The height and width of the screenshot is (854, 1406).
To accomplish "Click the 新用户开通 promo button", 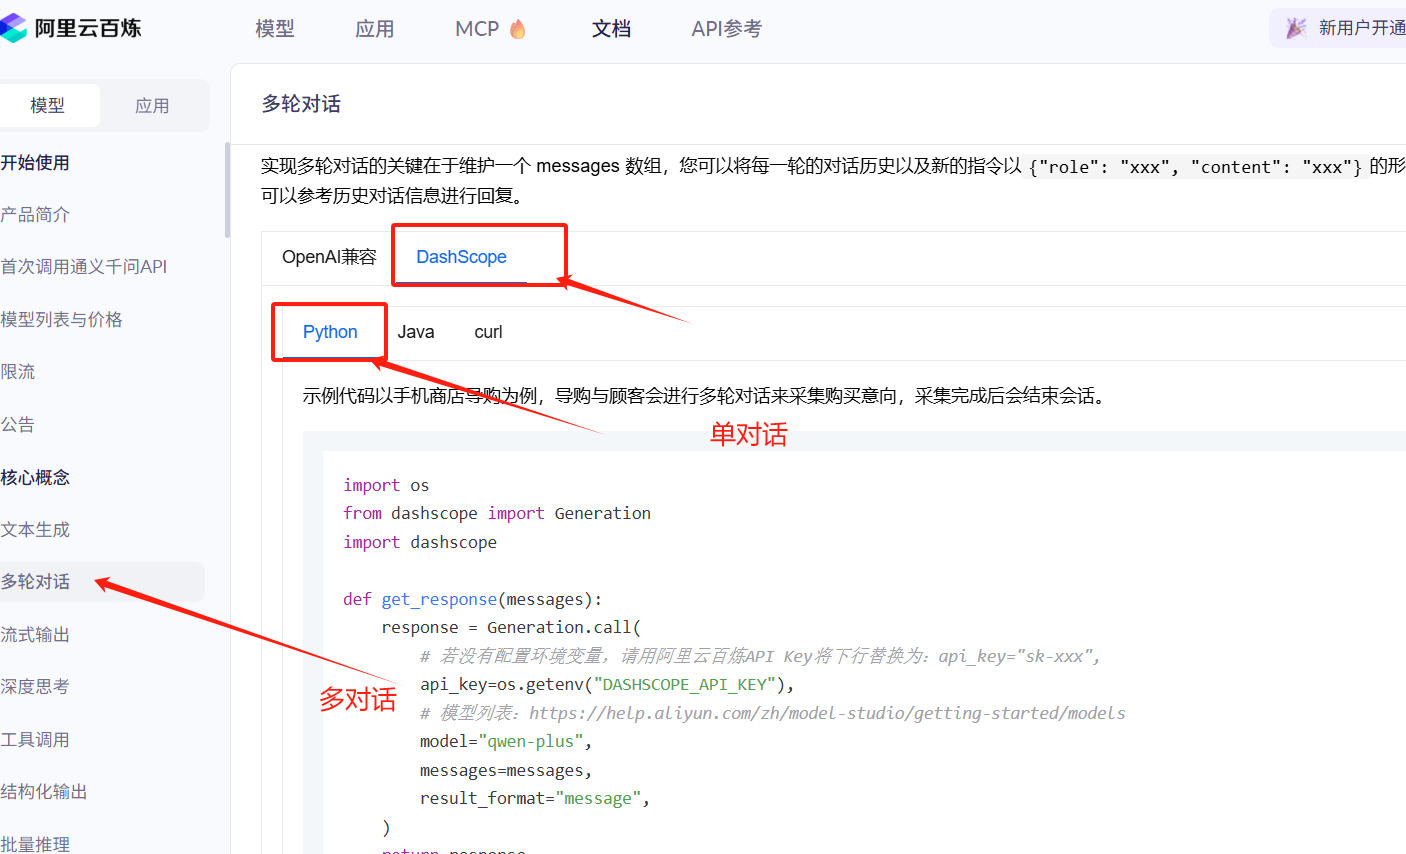I will [1338, 28].
